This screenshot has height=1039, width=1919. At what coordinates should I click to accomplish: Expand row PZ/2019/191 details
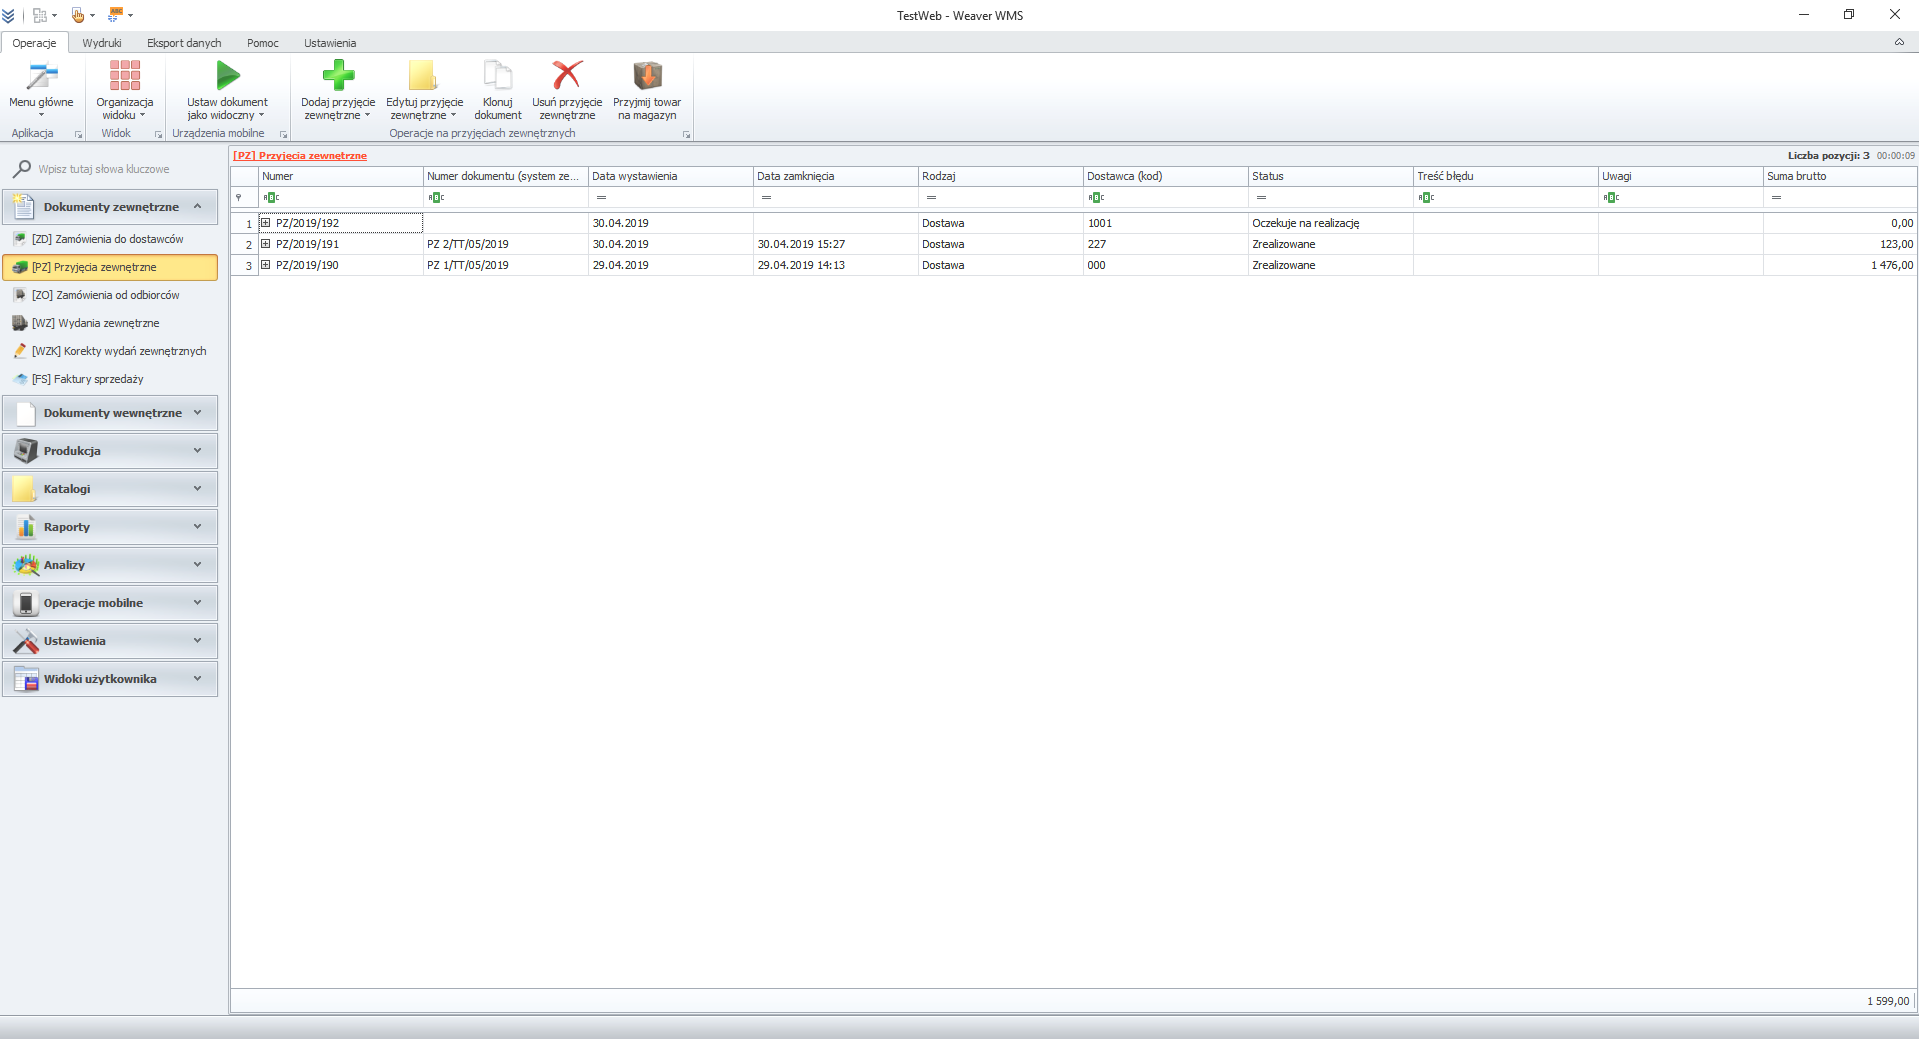click(266, 244)
